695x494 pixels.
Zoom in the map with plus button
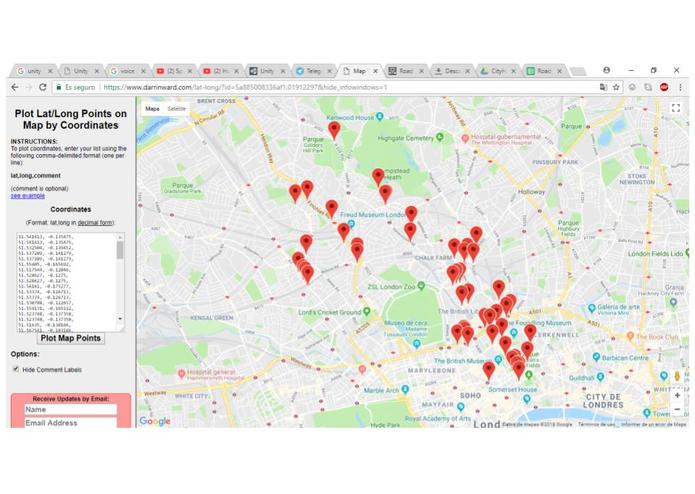(x=677, y=395)
